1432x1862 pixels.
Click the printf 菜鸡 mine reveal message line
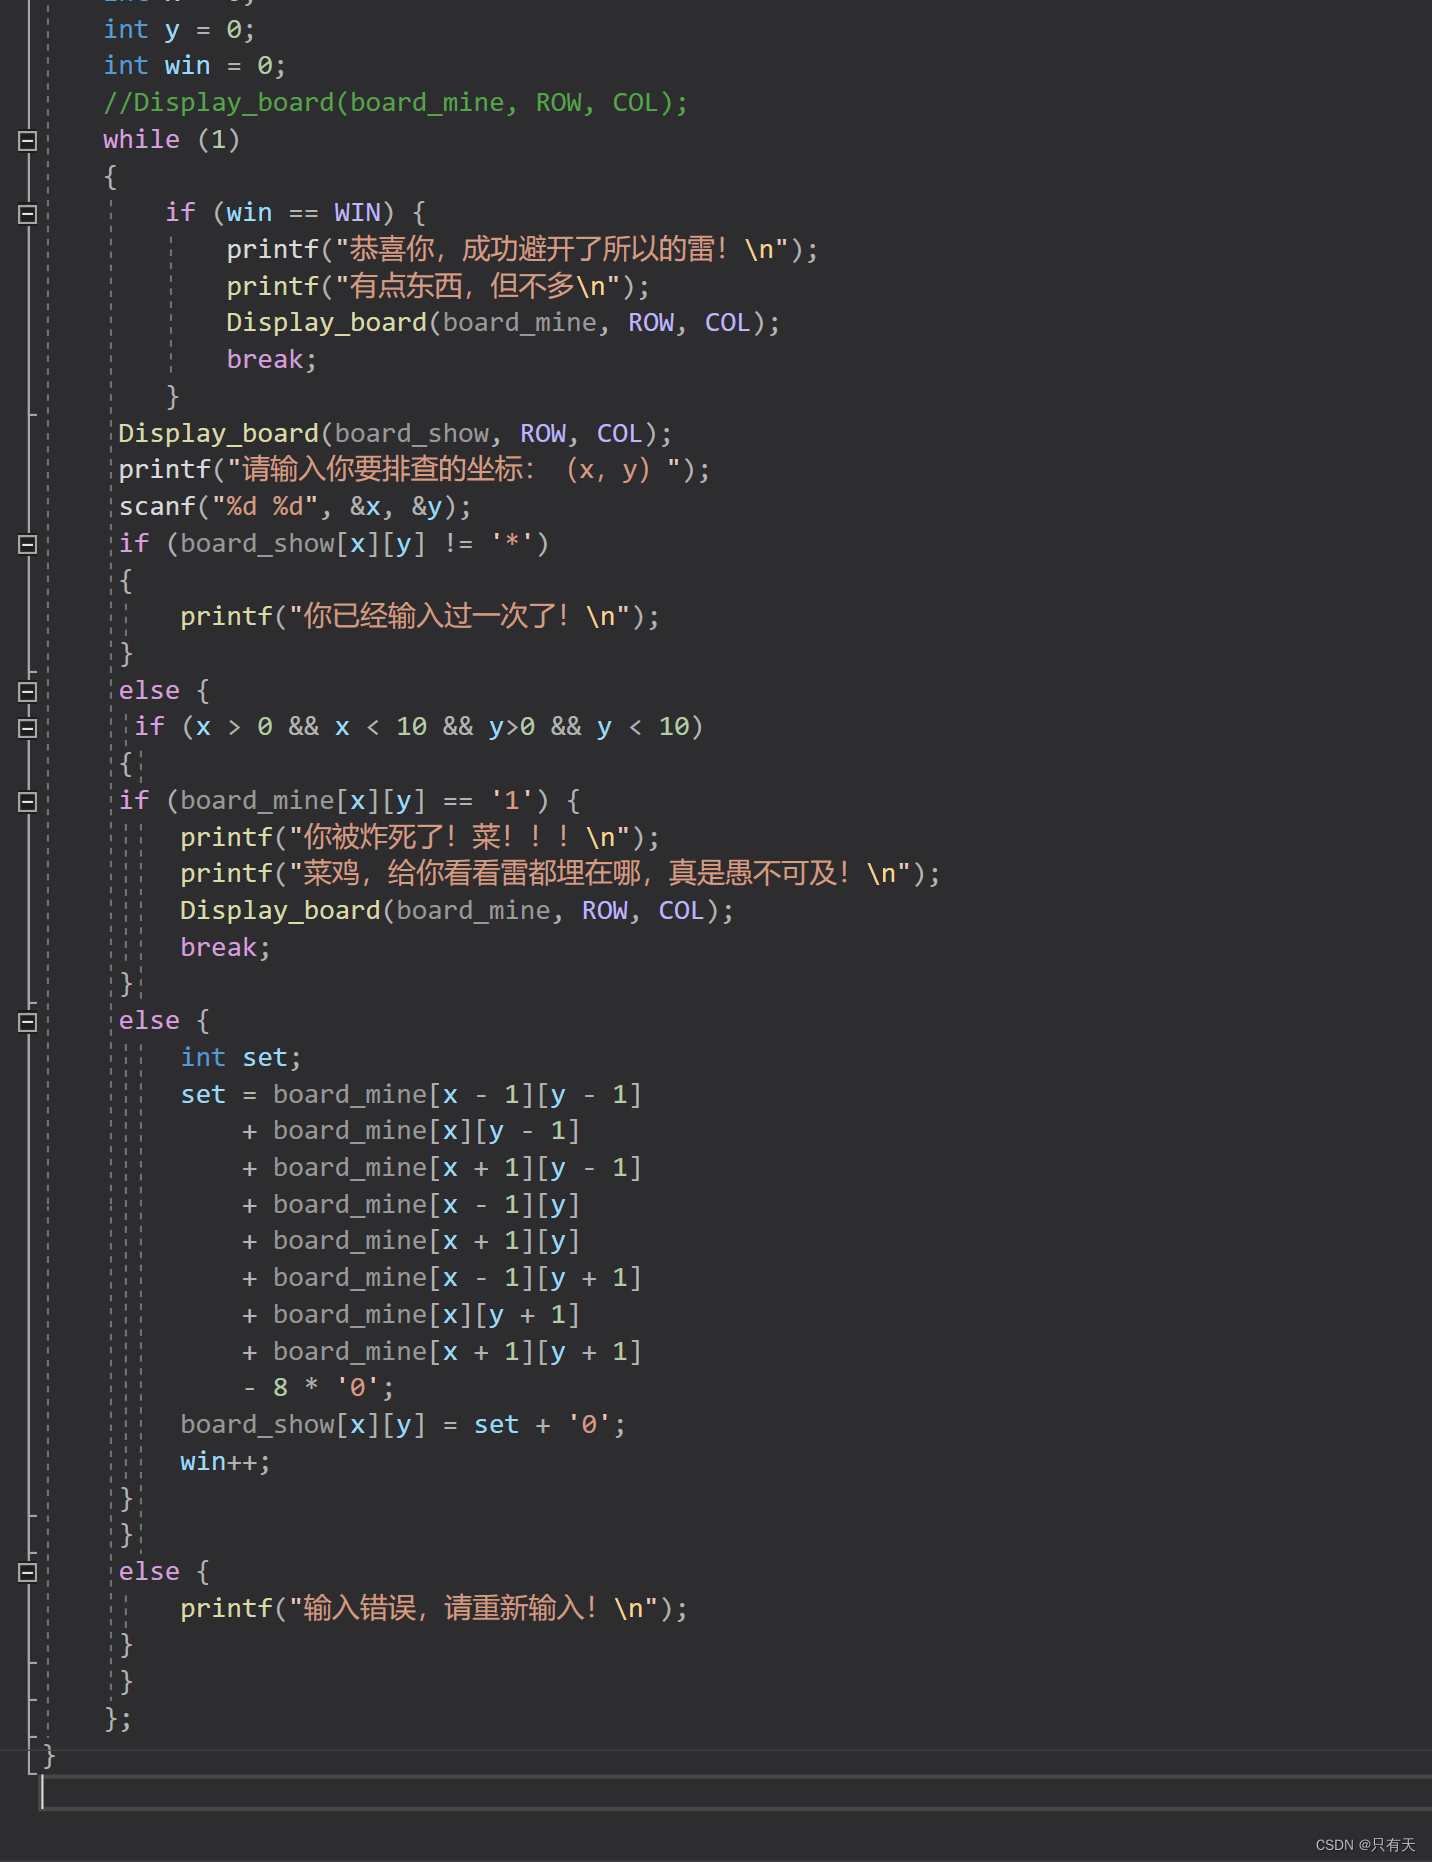560,874
